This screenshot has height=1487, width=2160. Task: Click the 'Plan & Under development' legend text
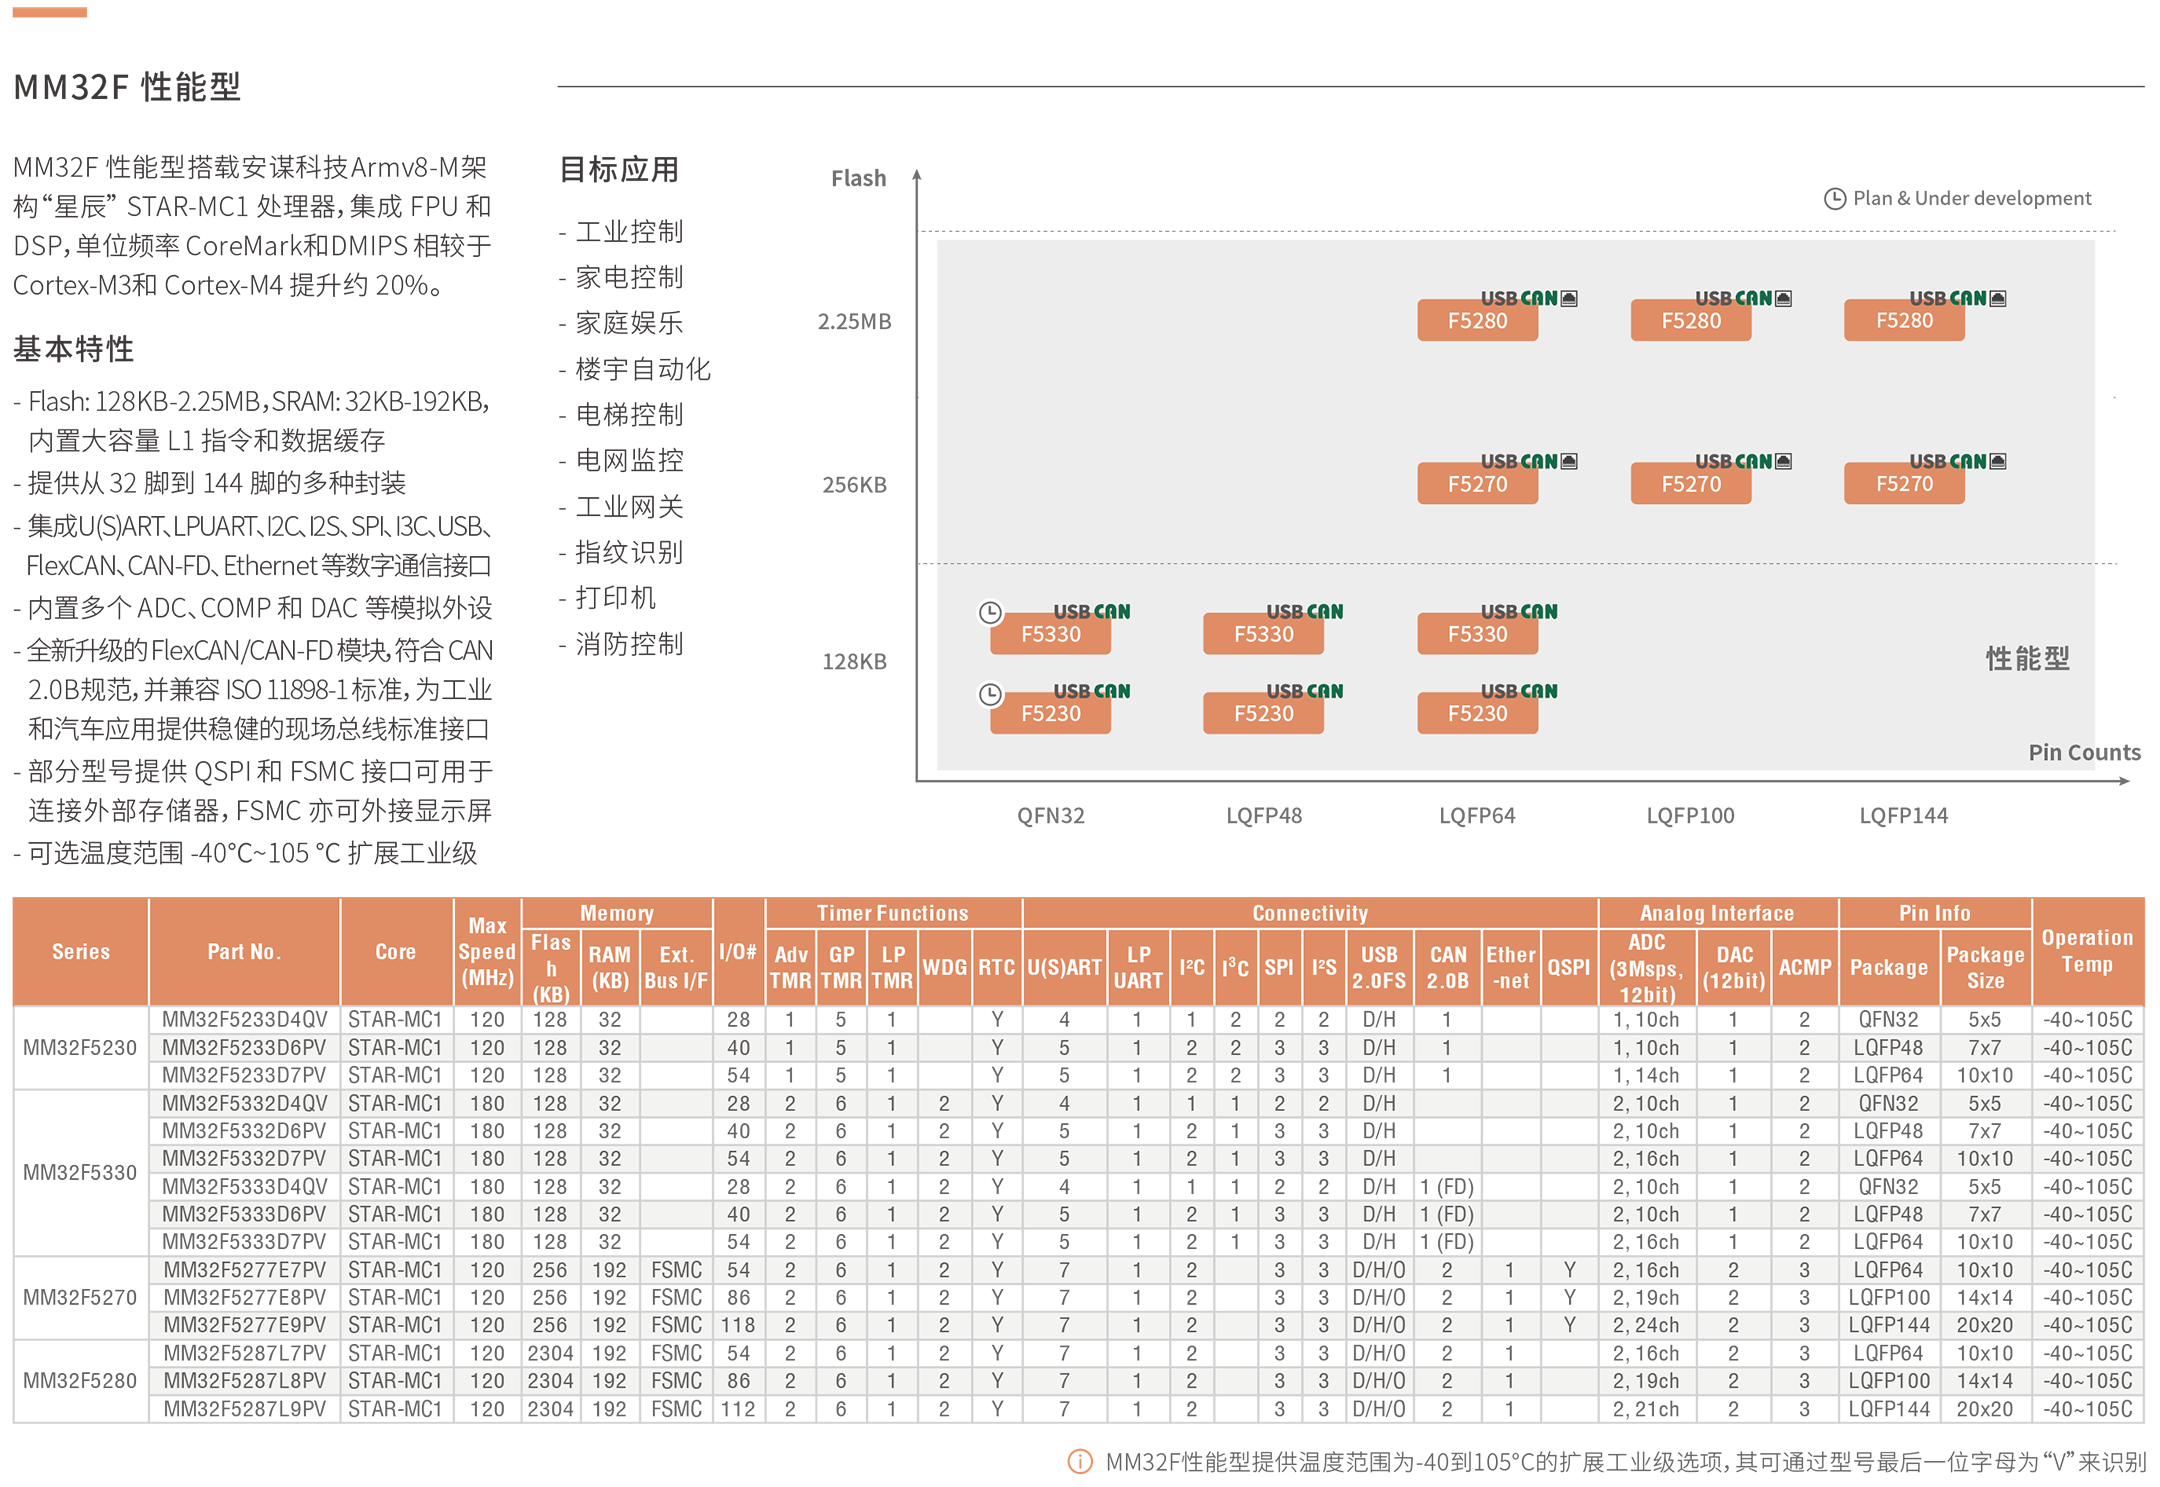coord(1972,198)
